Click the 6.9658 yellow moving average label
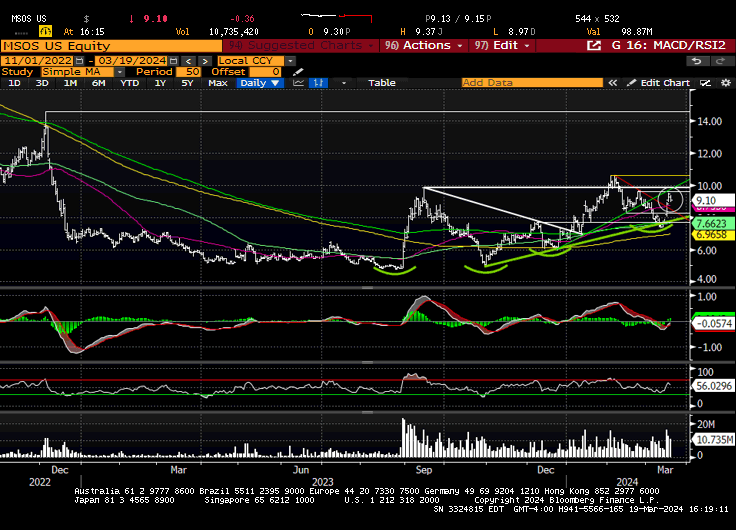The width and height of the screenshot is (736, 530). click(713, 235)
